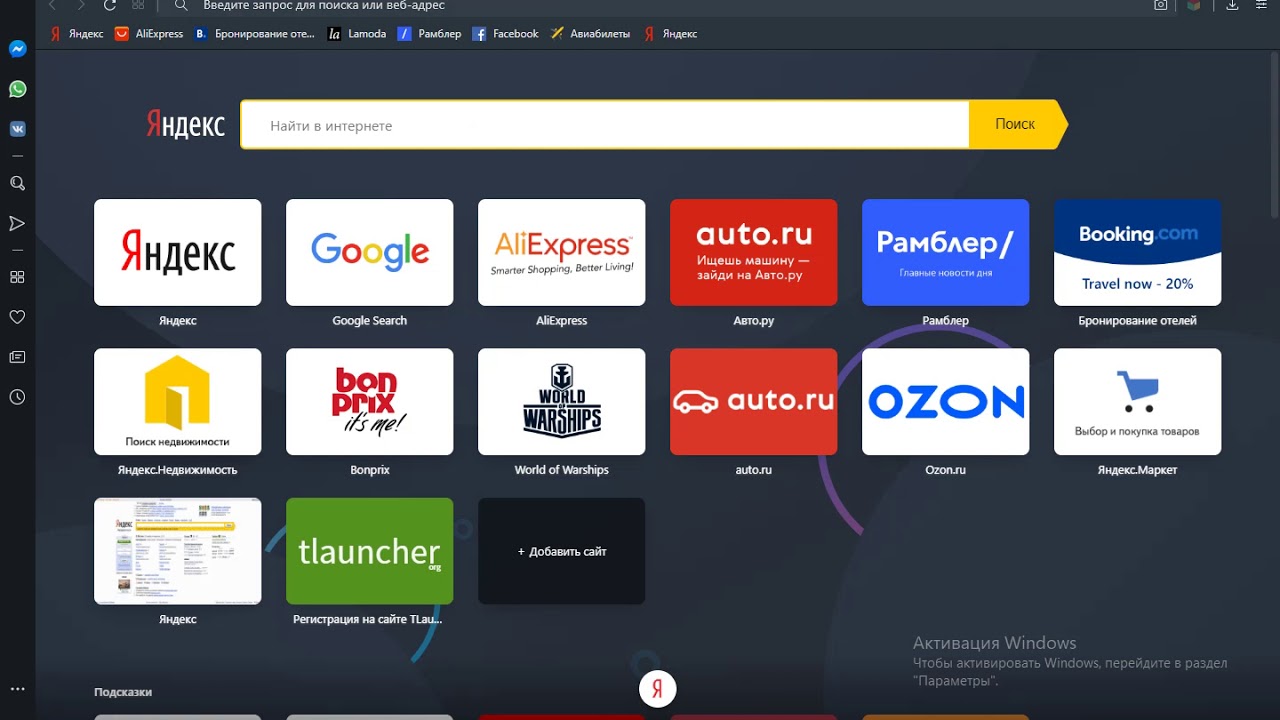Open the auto.ru tile with car logo
Image resolution: width=1280 pixels, height=720 pixels.
(754, 401)
